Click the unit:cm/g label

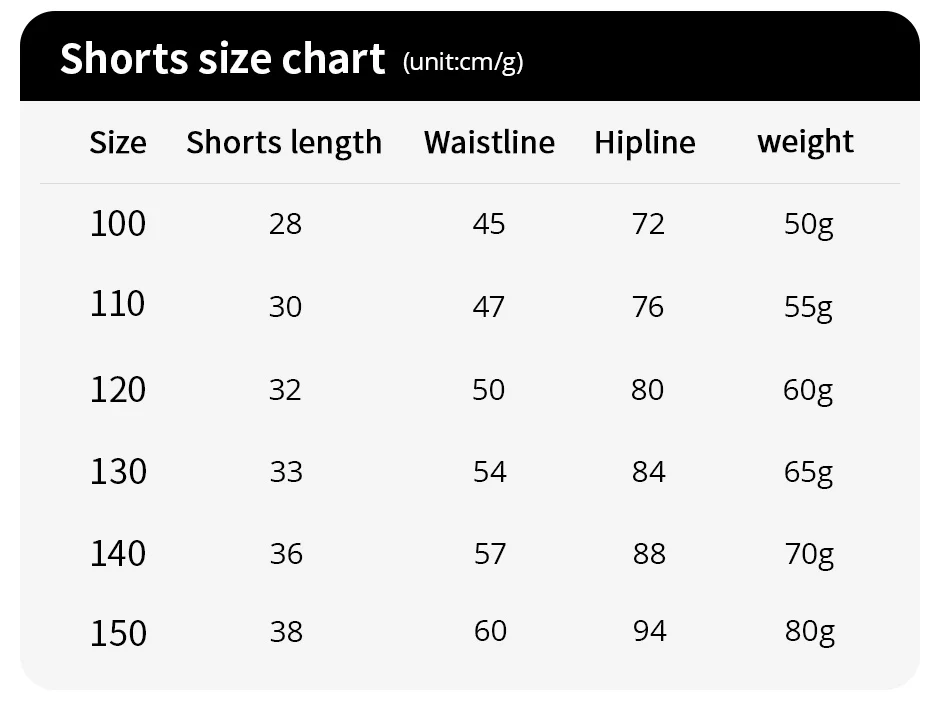click(462, 62)
